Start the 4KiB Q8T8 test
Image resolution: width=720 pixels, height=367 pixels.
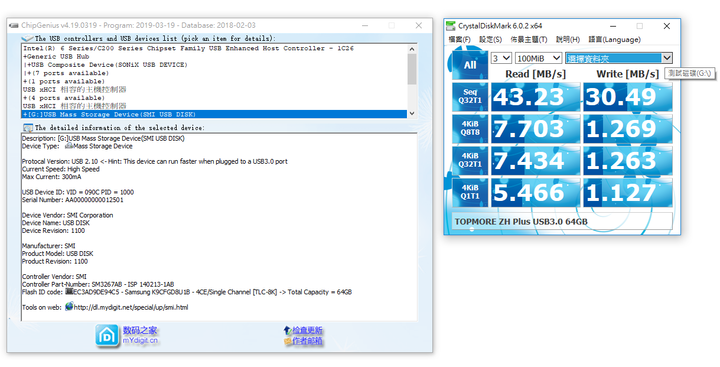pyautogui.click(x=470, y=128)
